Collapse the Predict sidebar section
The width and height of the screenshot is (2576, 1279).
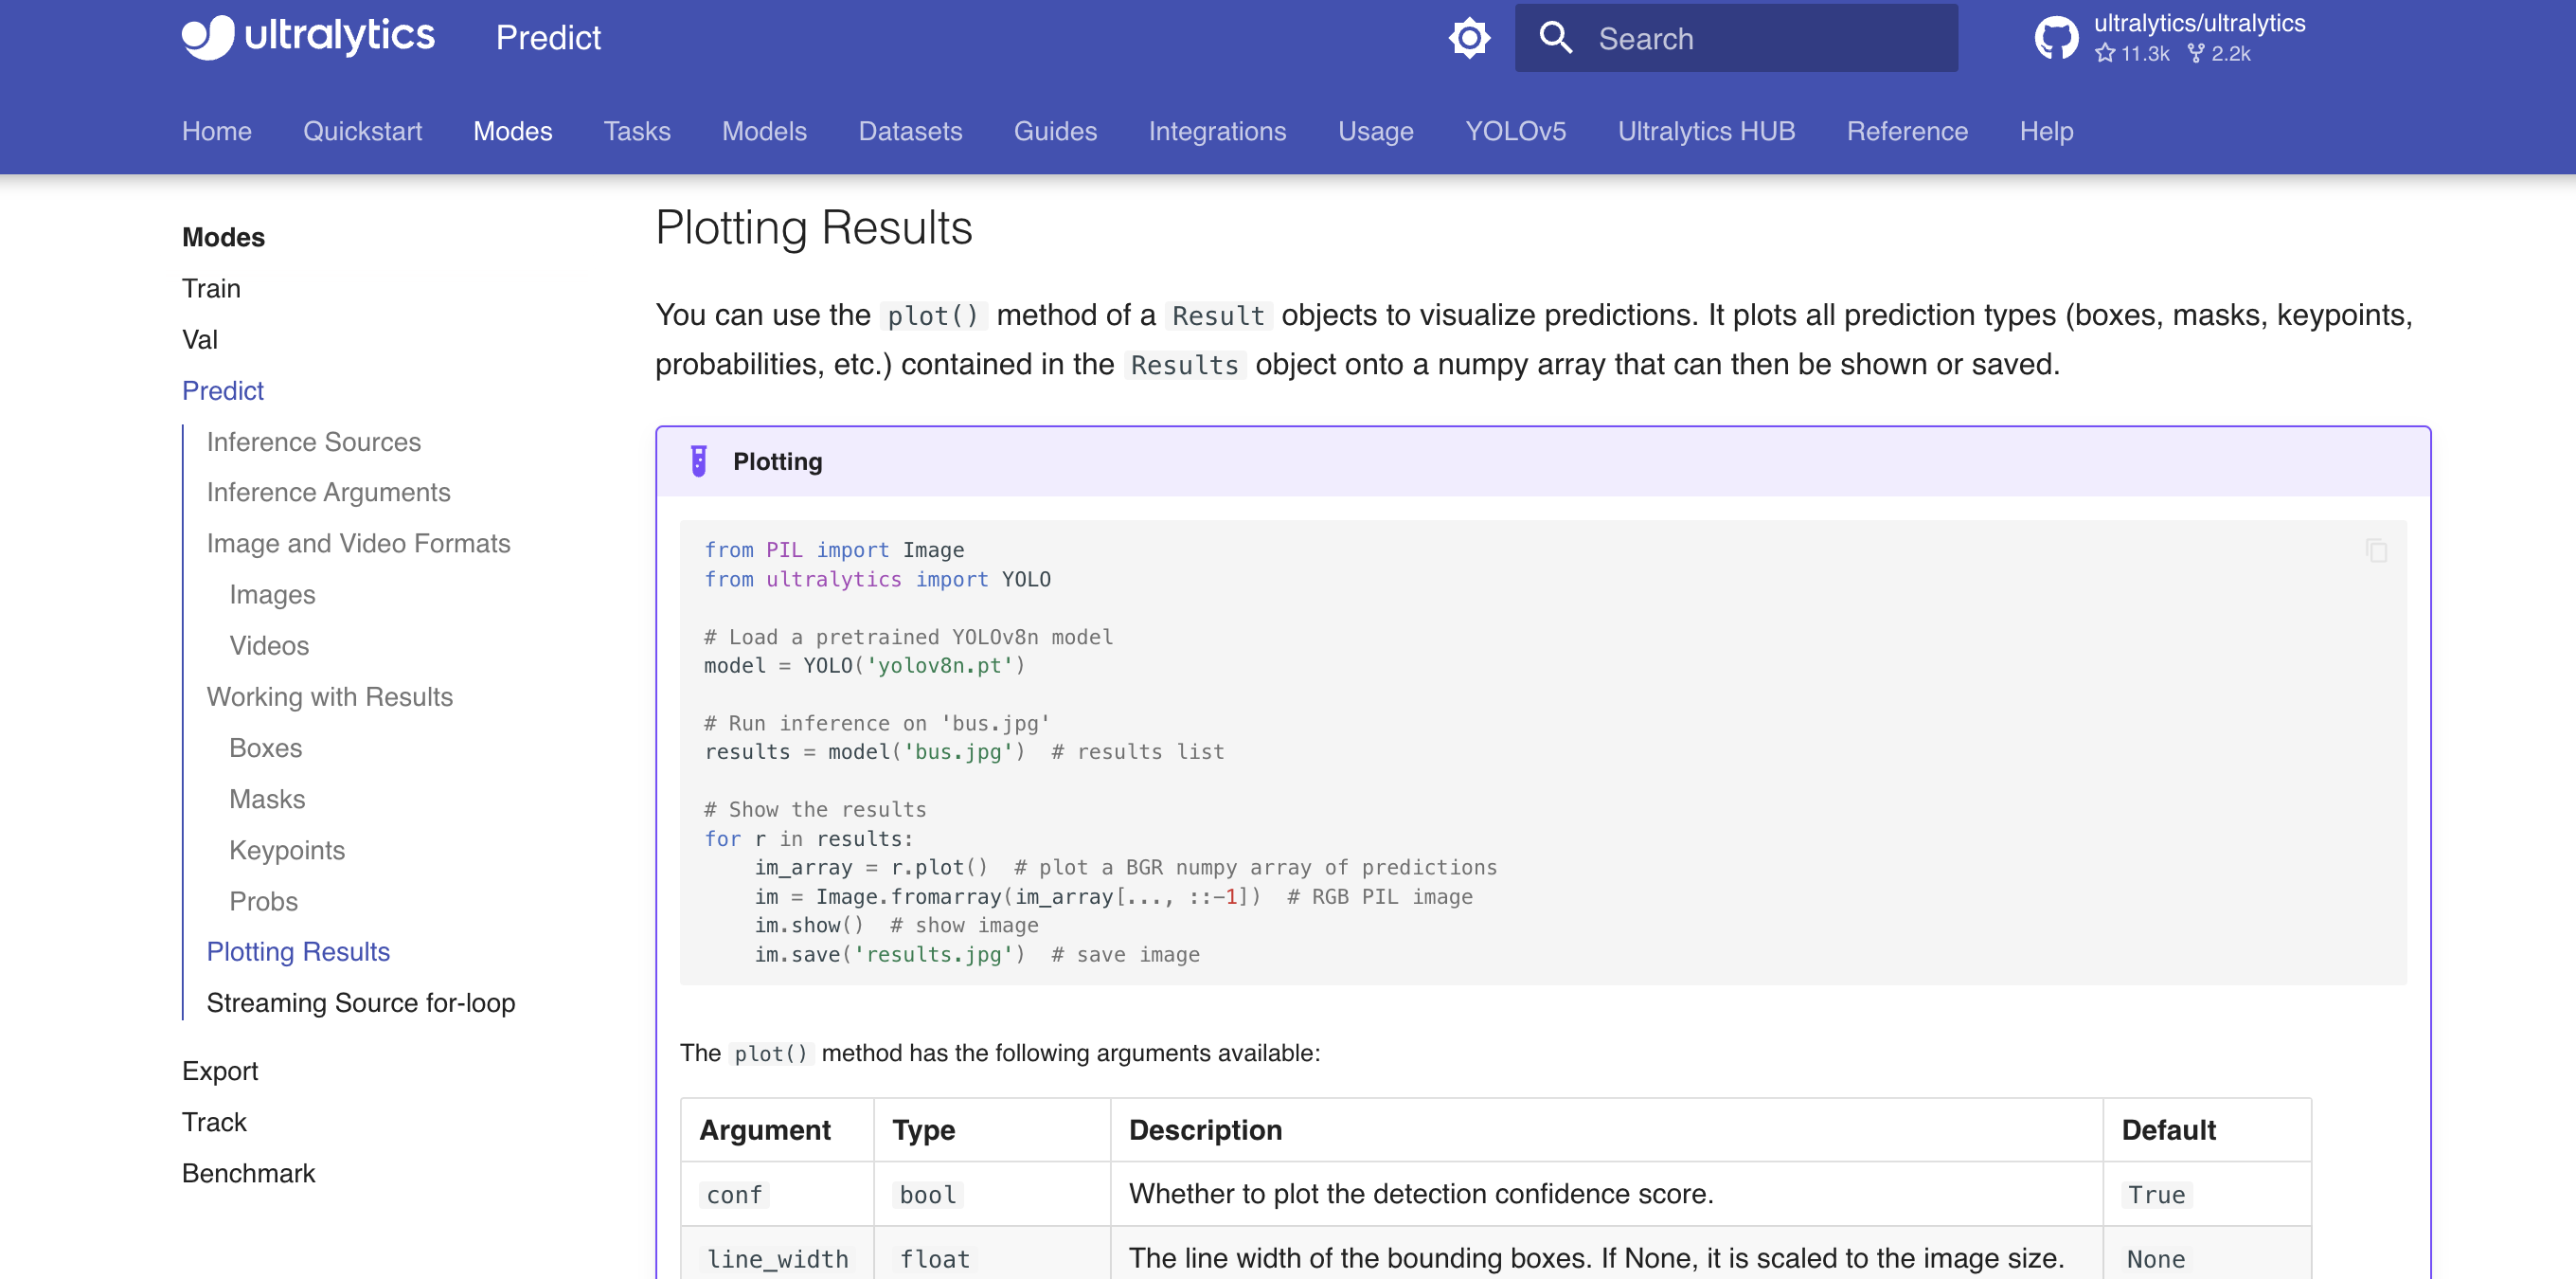click(x=222, y=390)
